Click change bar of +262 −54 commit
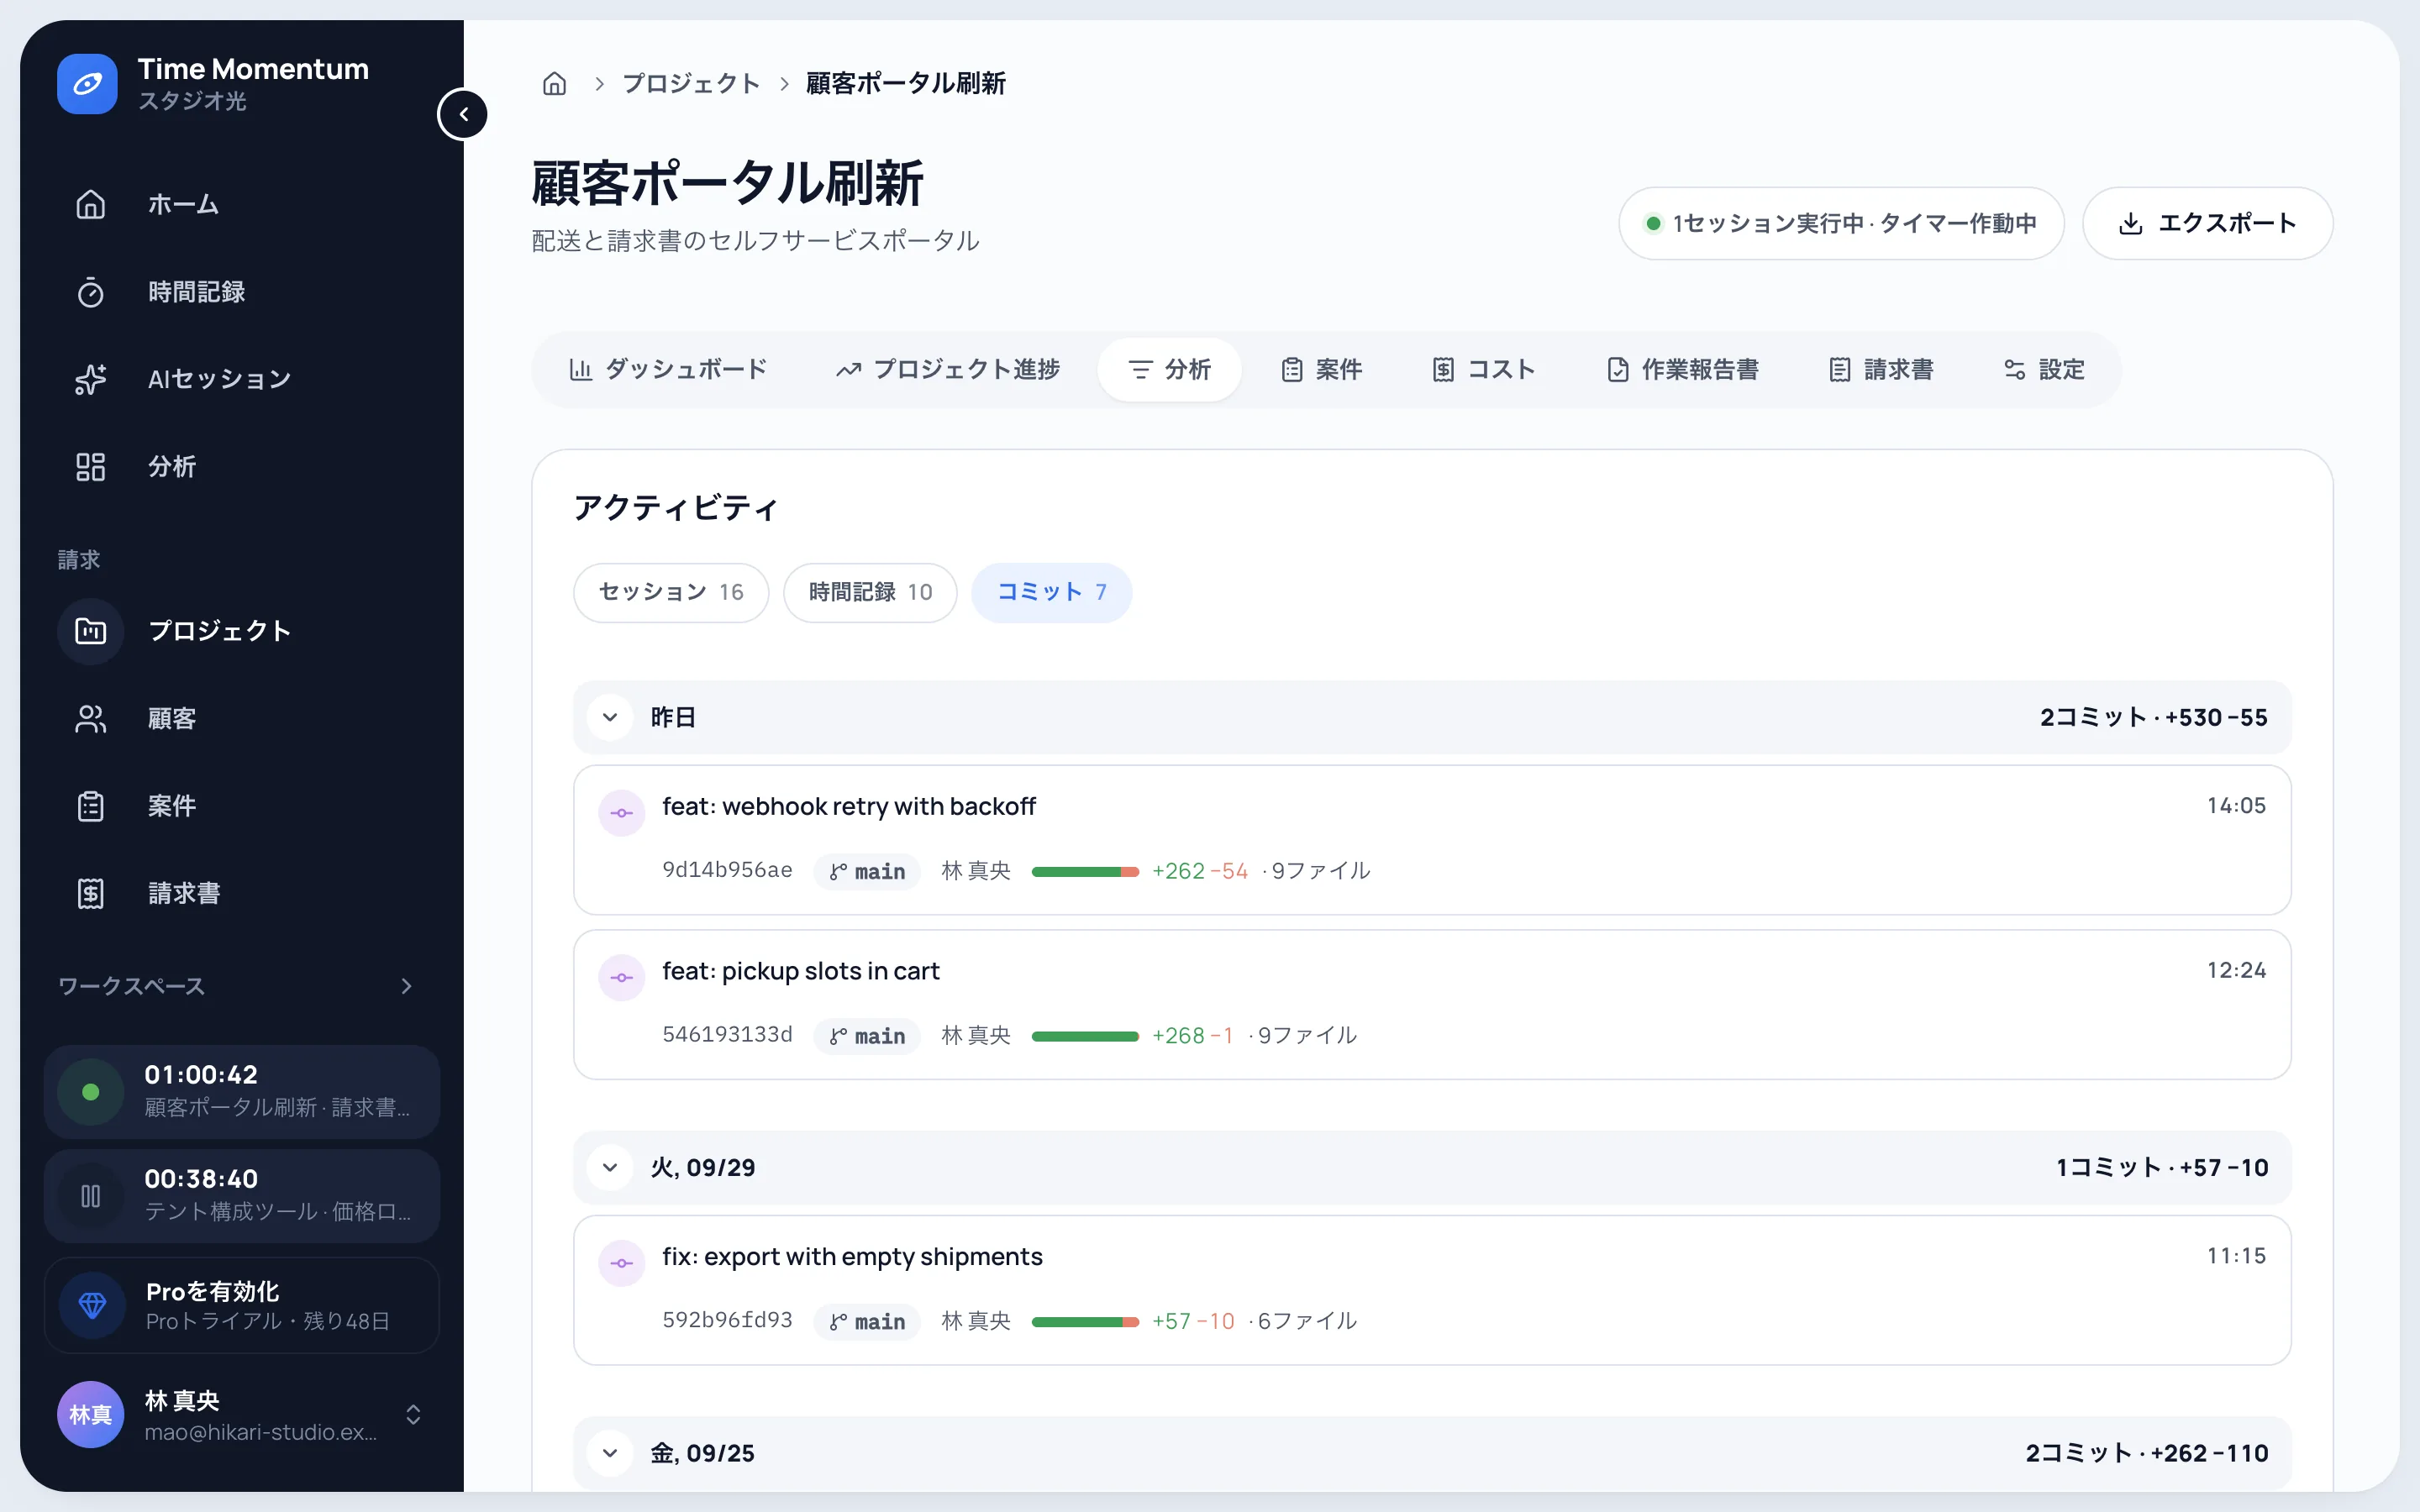The image size is (2420, 1512). pos(1085,871)
